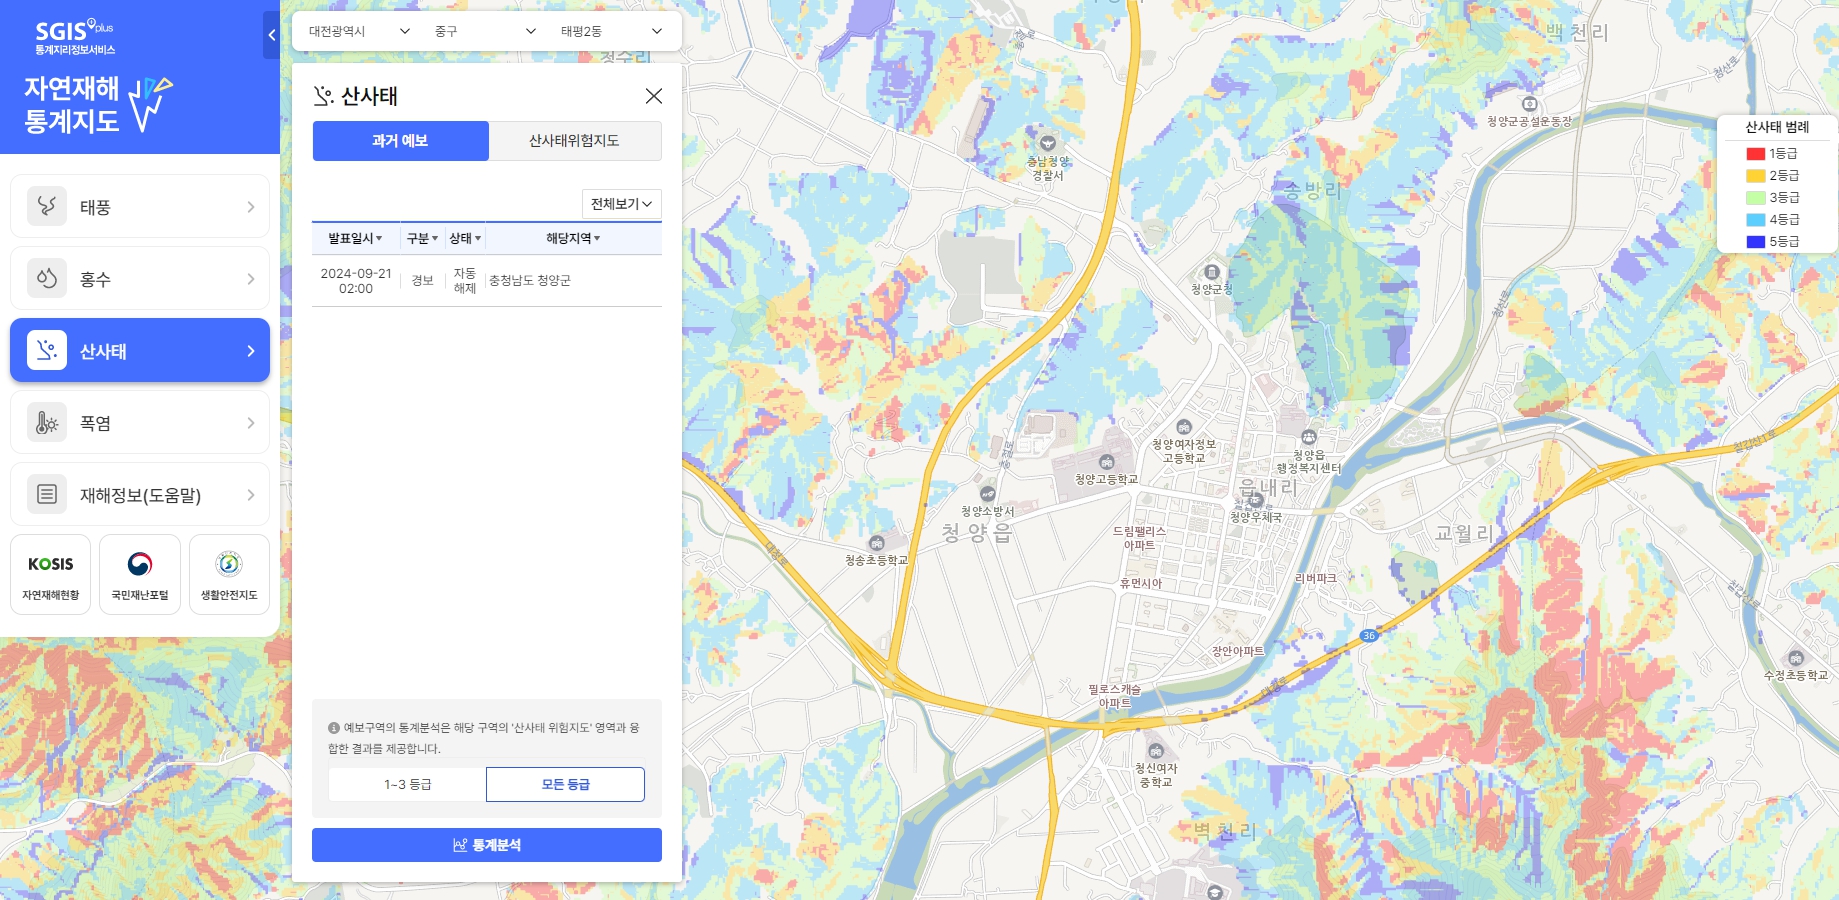Enable the 모든 등급 filter option

coord(564,784)
